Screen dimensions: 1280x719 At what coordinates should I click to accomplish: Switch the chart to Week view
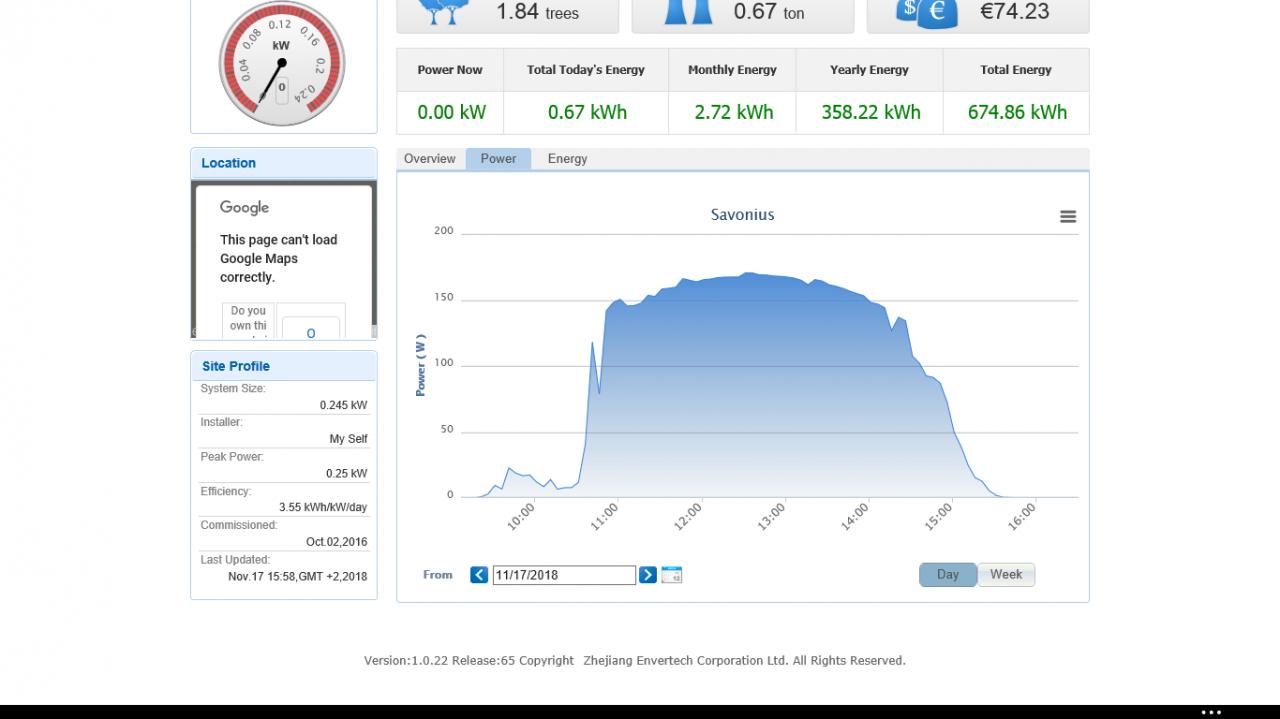1006,575
